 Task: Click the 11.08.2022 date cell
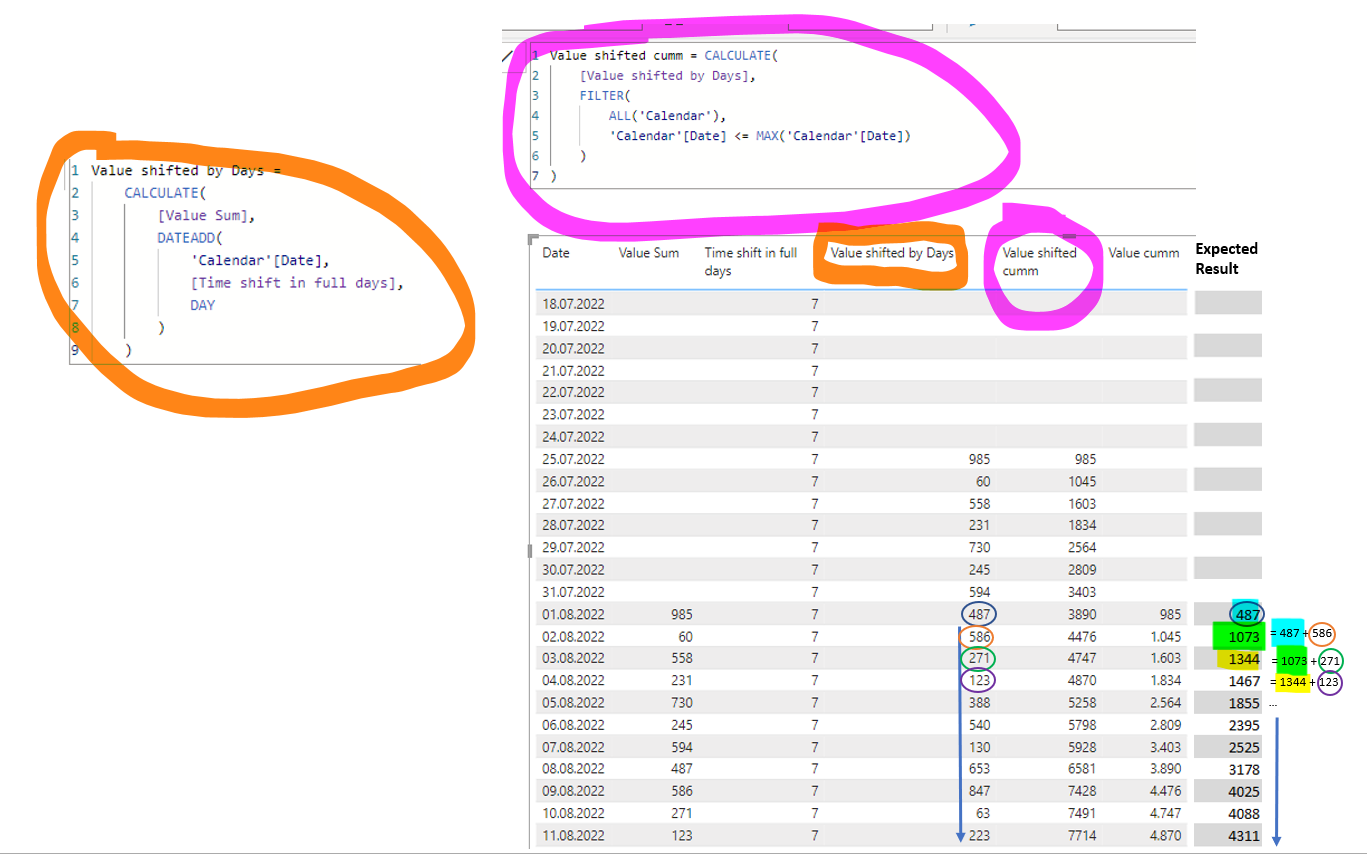pyautogui.click(x=574, y=835)
